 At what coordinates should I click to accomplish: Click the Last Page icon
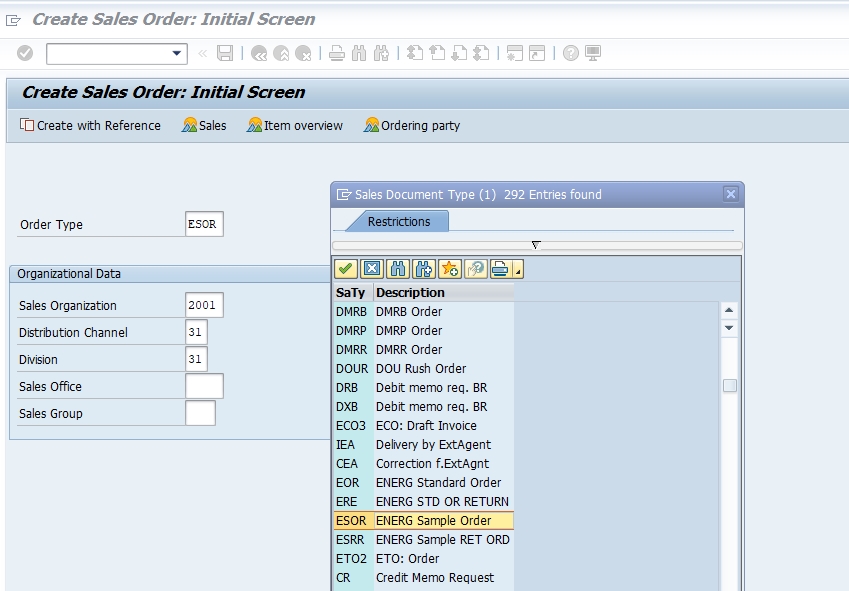tap(481, 53)
